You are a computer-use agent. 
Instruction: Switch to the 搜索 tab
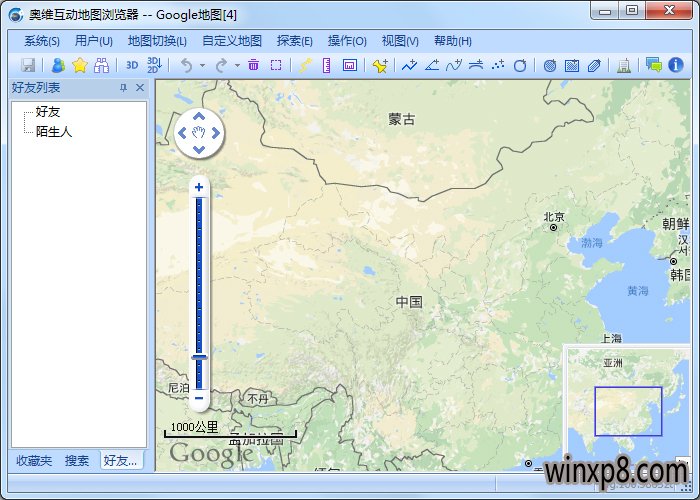click(77, 460)
